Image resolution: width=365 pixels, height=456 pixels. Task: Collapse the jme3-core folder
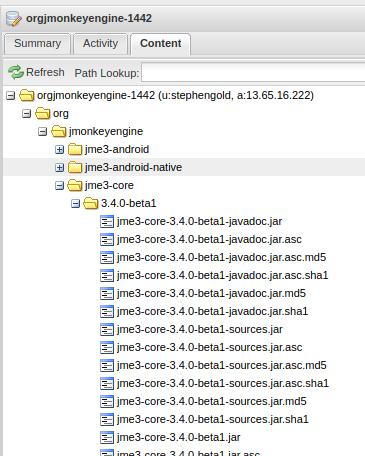point(59,186)
